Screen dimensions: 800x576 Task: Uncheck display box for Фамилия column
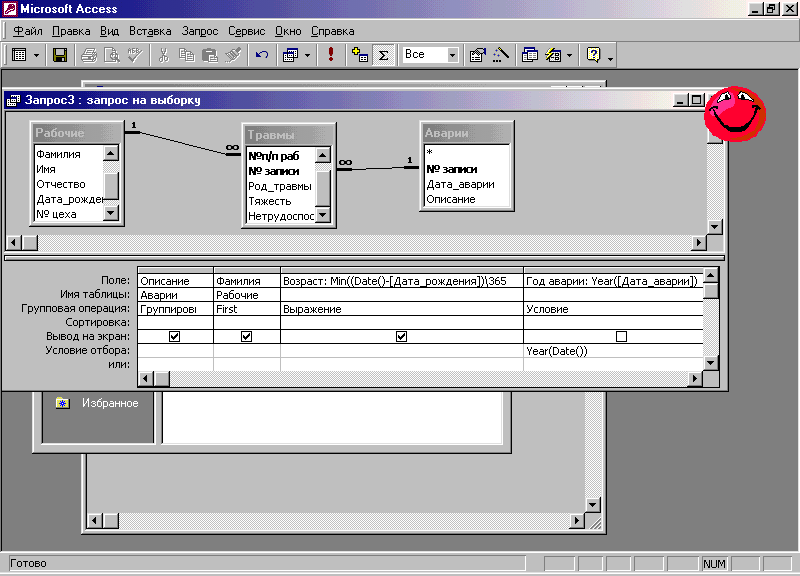(246, 336)
